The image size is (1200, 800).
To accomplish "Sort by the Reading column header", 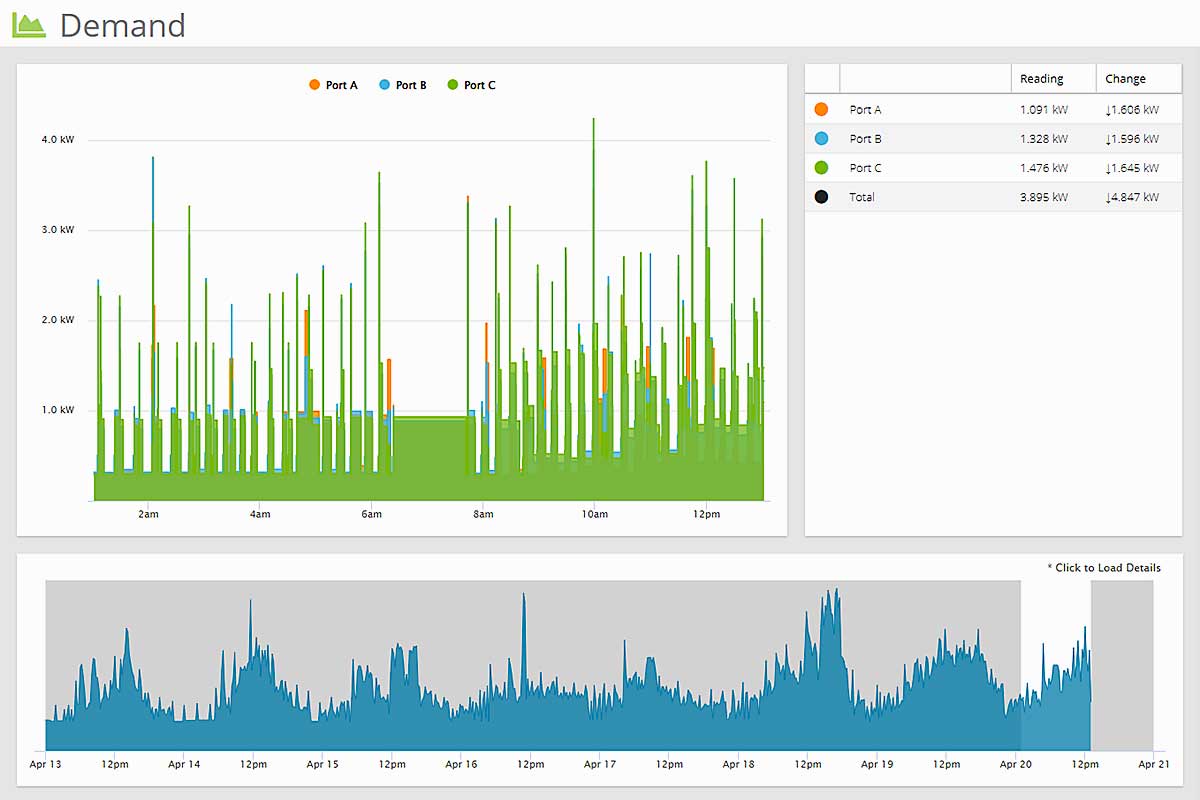I will pos(1041,79).
